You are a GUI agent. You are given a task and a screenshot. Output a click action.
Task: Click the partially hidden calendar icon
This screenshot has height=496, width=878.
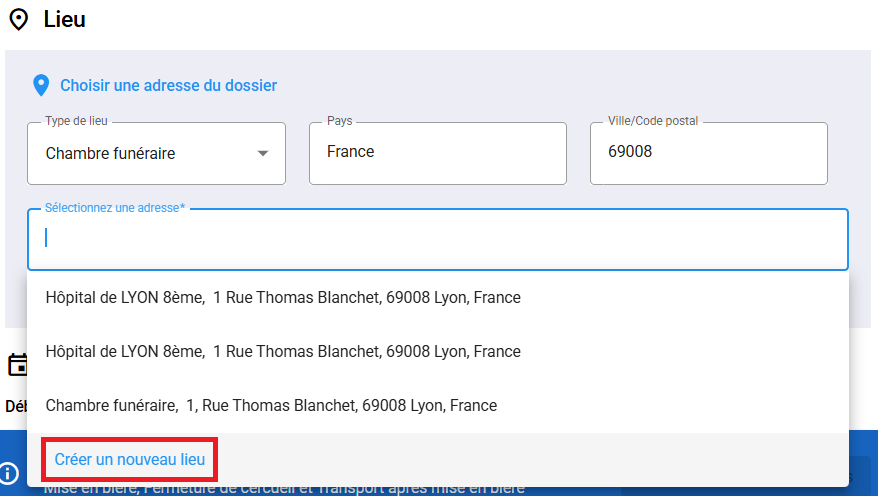16,364
